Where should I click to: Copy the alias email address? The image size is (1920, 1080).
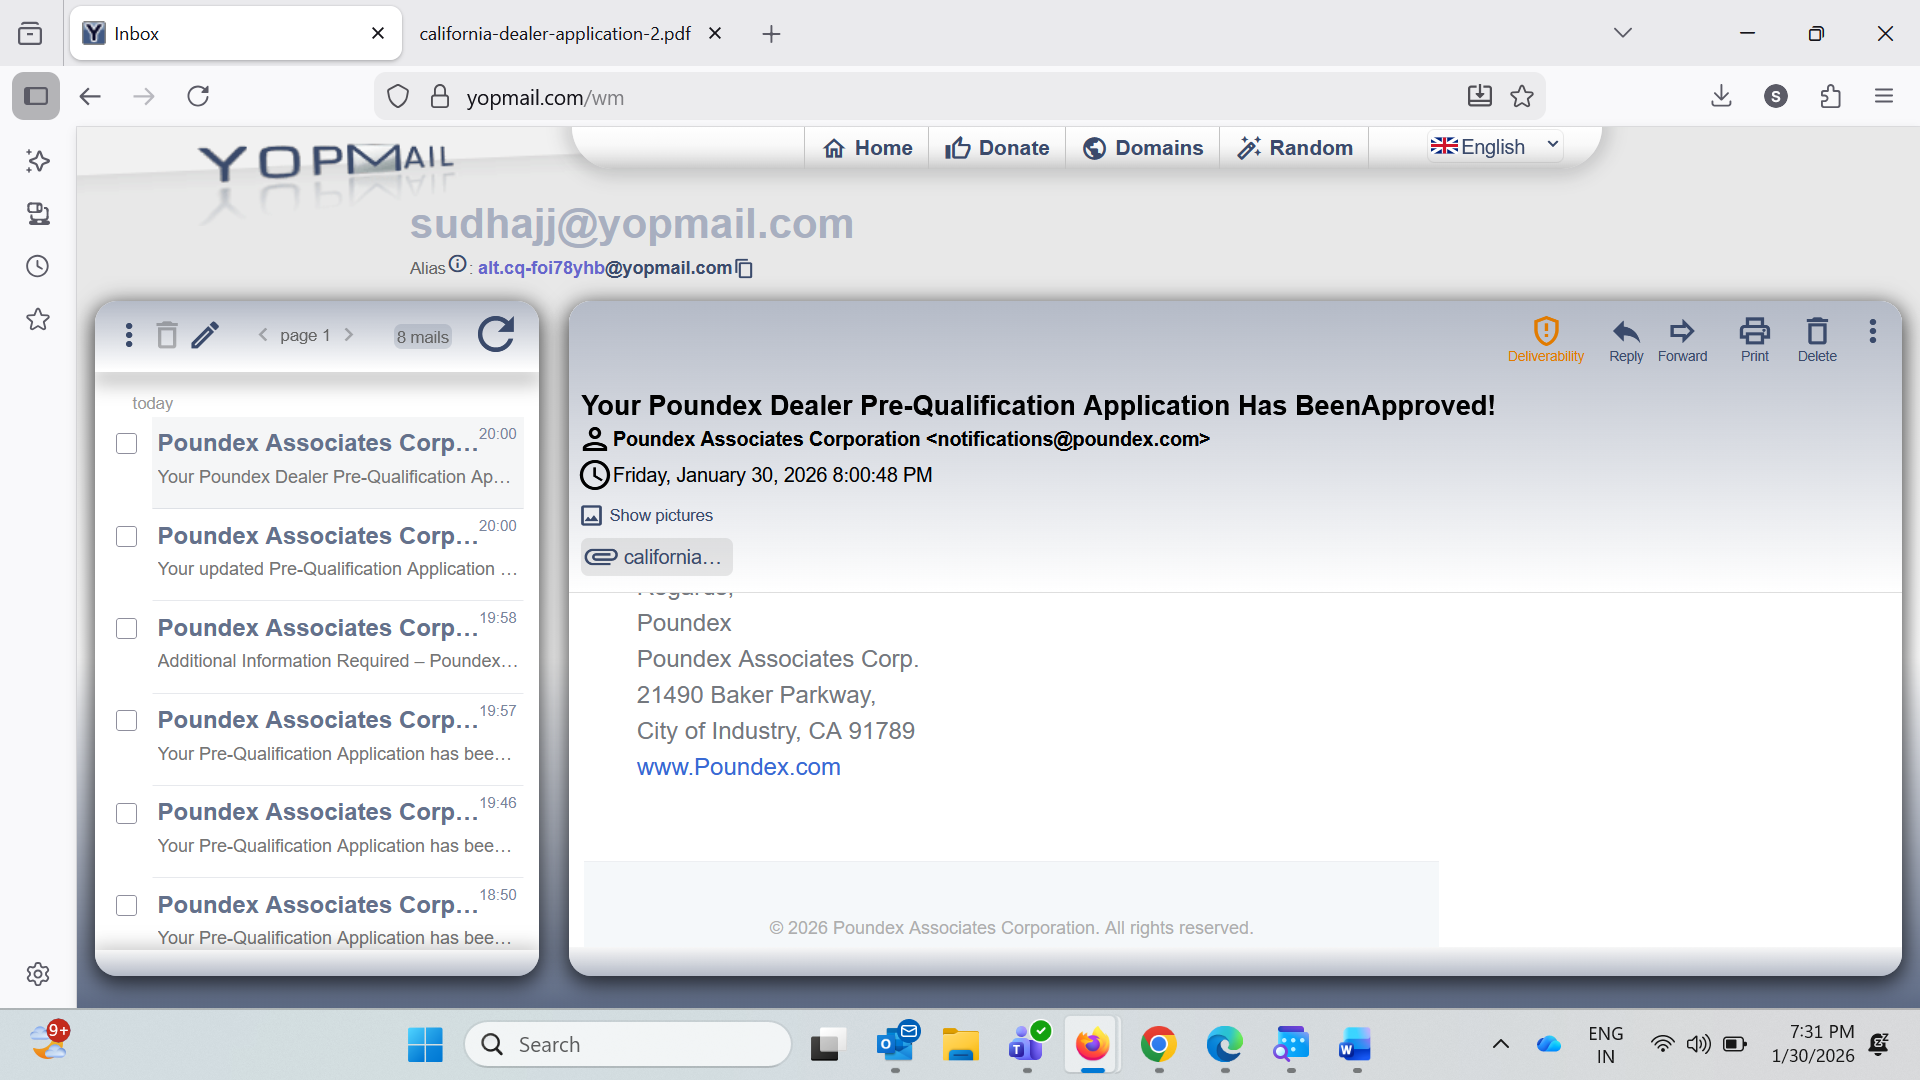pyautogui.click(x=745, y=269)
